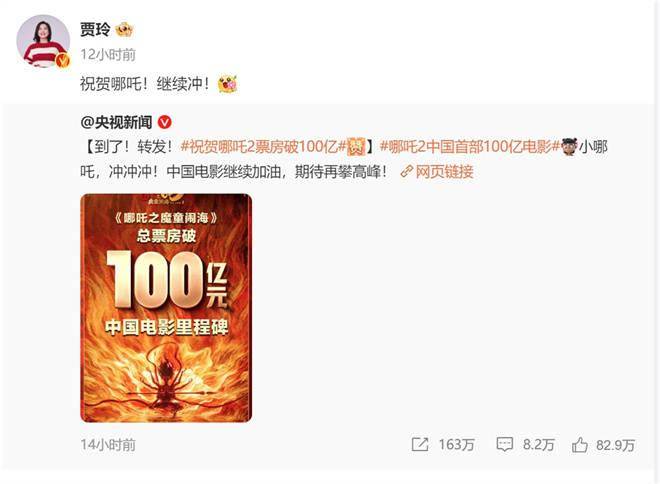Like the post with the thumbs-up icon
660x484 pixels.
point(580,444)
